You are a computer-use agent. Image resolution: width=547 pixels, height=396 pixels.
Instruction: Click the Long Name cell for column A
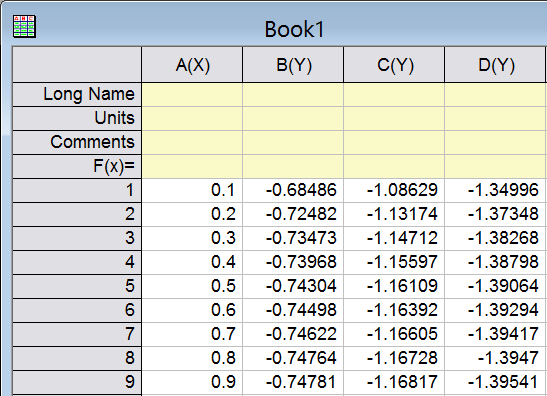point(192,95)
